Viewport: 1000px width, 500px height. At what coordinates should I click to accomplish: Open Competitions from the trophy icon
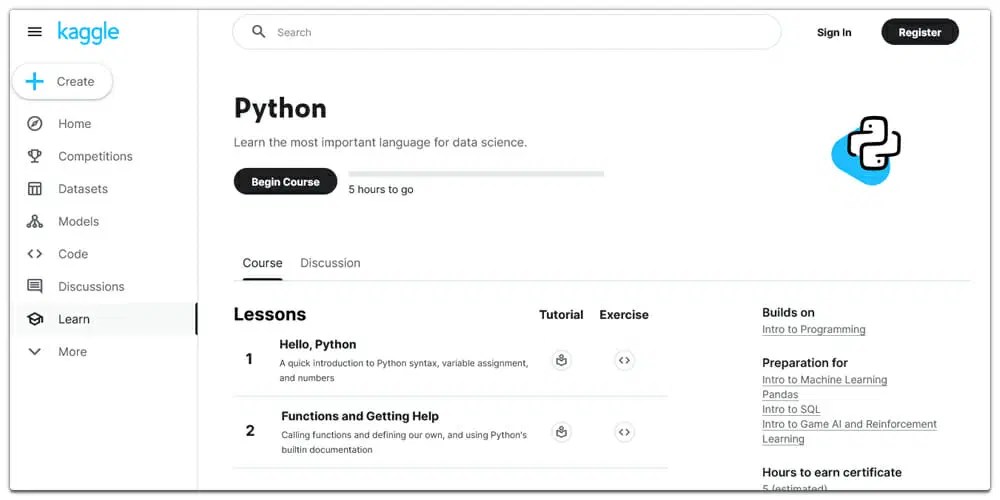pos(35,156)
